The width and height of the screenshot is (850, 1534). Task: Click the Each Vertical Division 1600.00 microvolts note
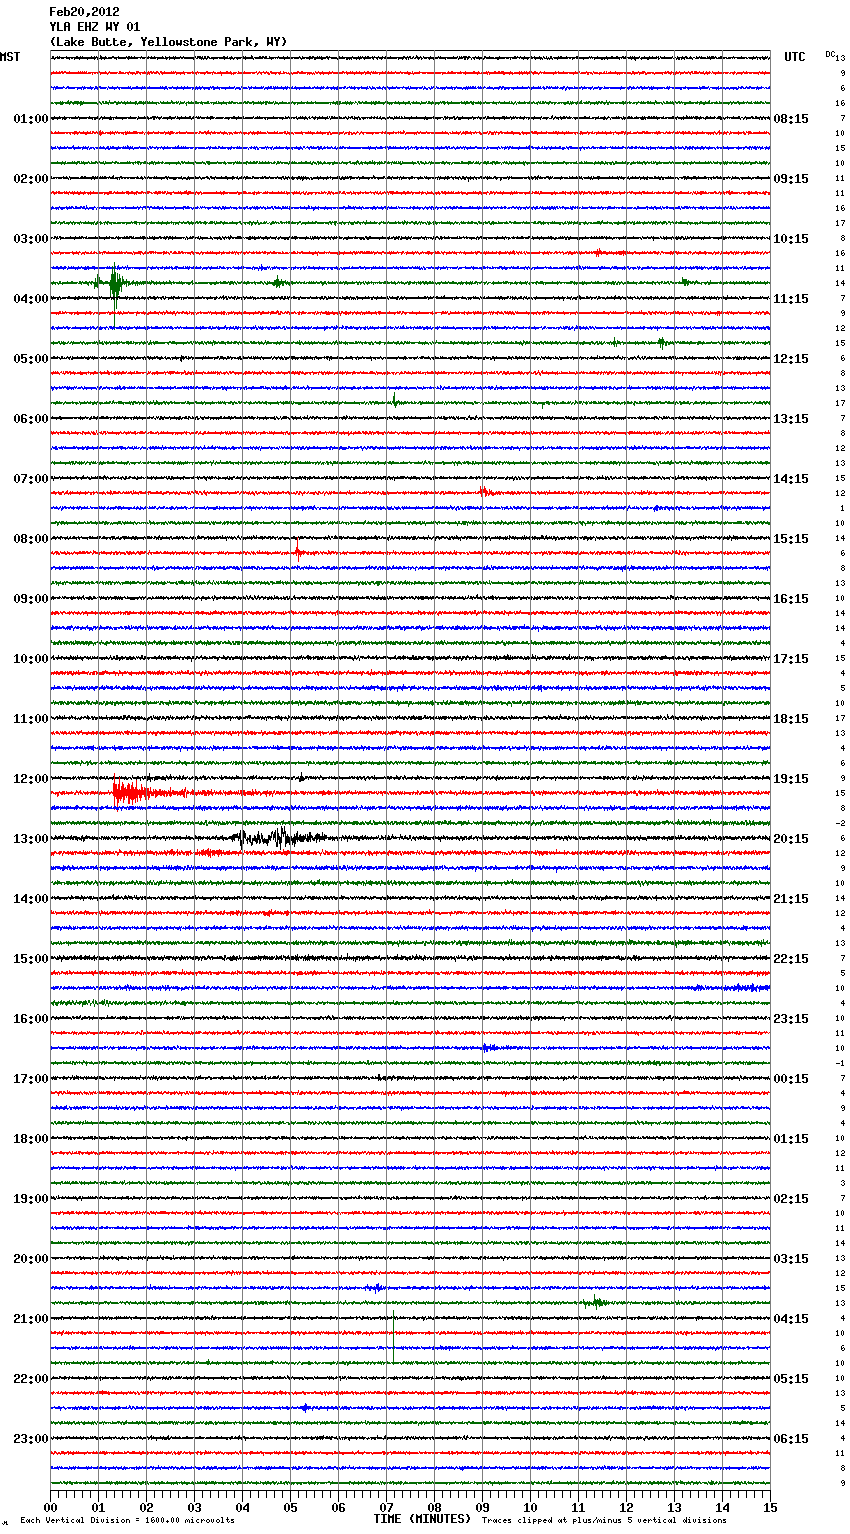127,1521
